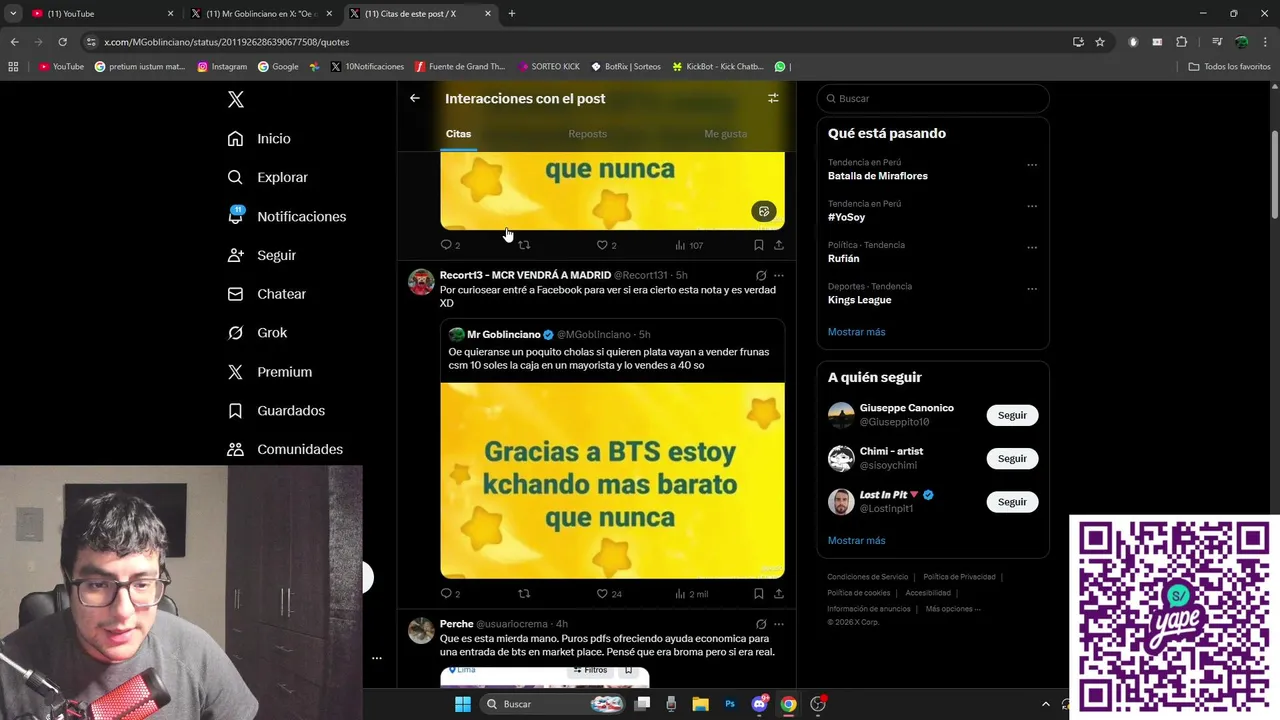Viewport: 1280px width, 720px height.
Task: Open Comunidades in the sidebar
Action: [x=285, y=449]
